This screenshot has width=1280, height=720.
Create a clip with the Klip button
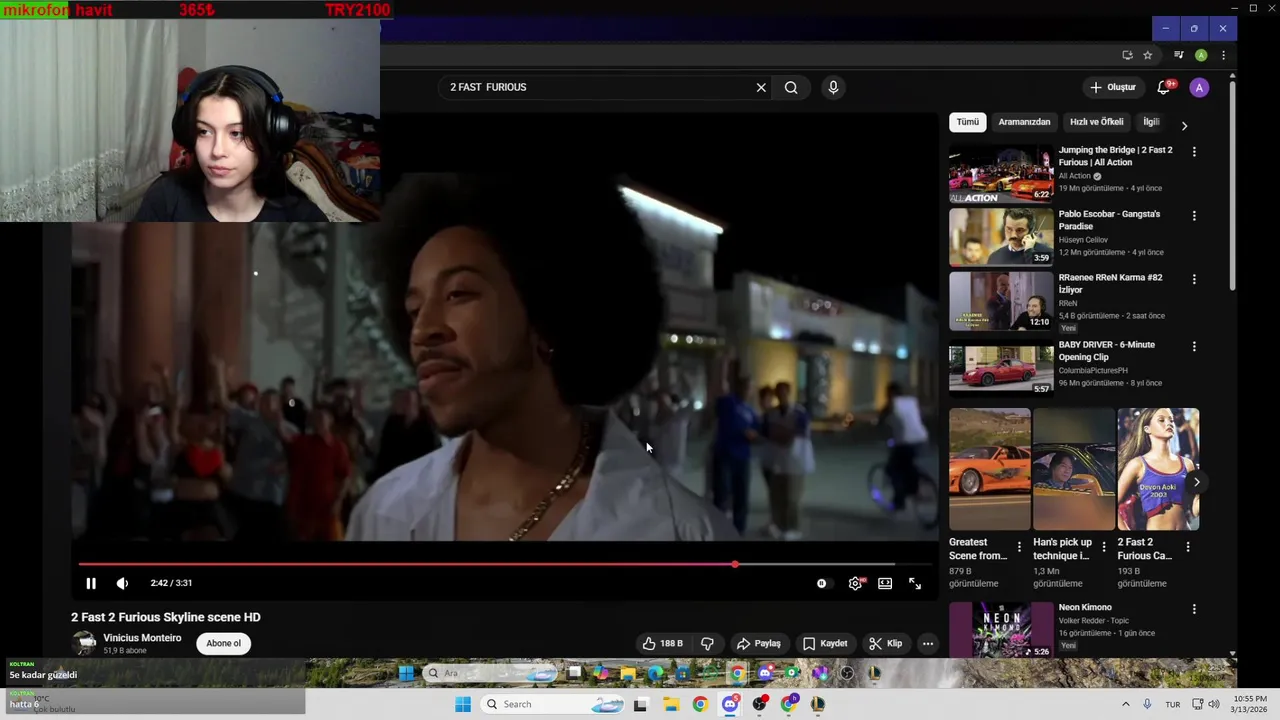pyautogui.click(x=886, y=643)
